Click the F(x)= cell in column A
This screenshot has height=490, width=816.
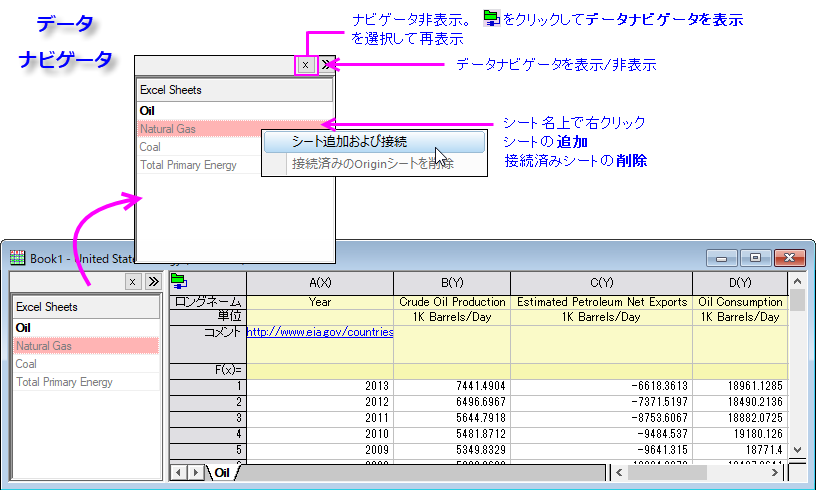pos(320,370)
